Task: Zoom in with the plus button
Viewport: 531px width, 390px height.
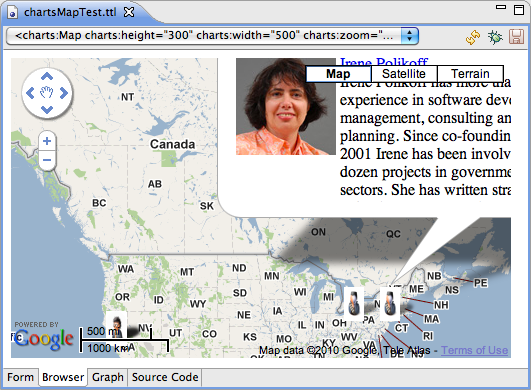Action: pos(47,141)
